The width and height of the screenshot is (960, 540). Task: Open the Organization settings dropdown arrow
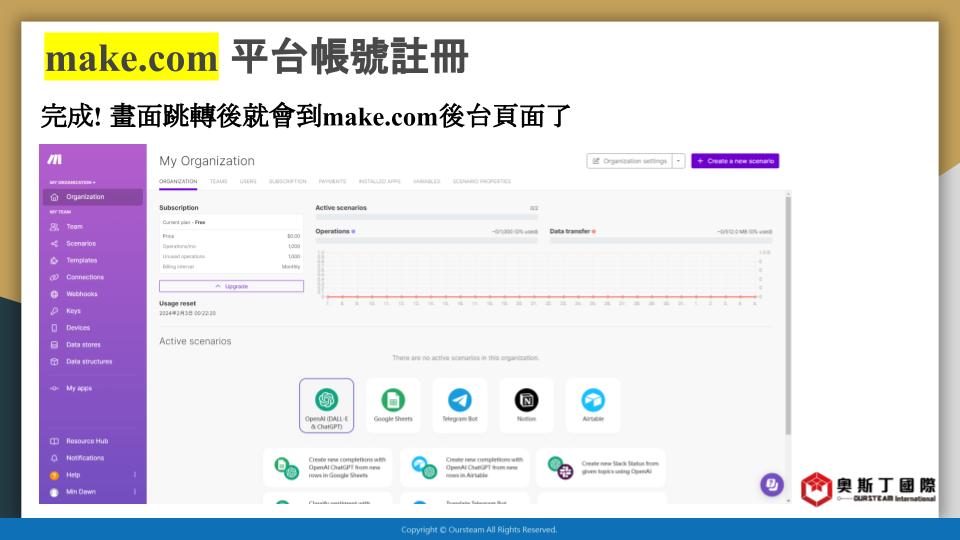pyautogui.click(x=678, y=161)
